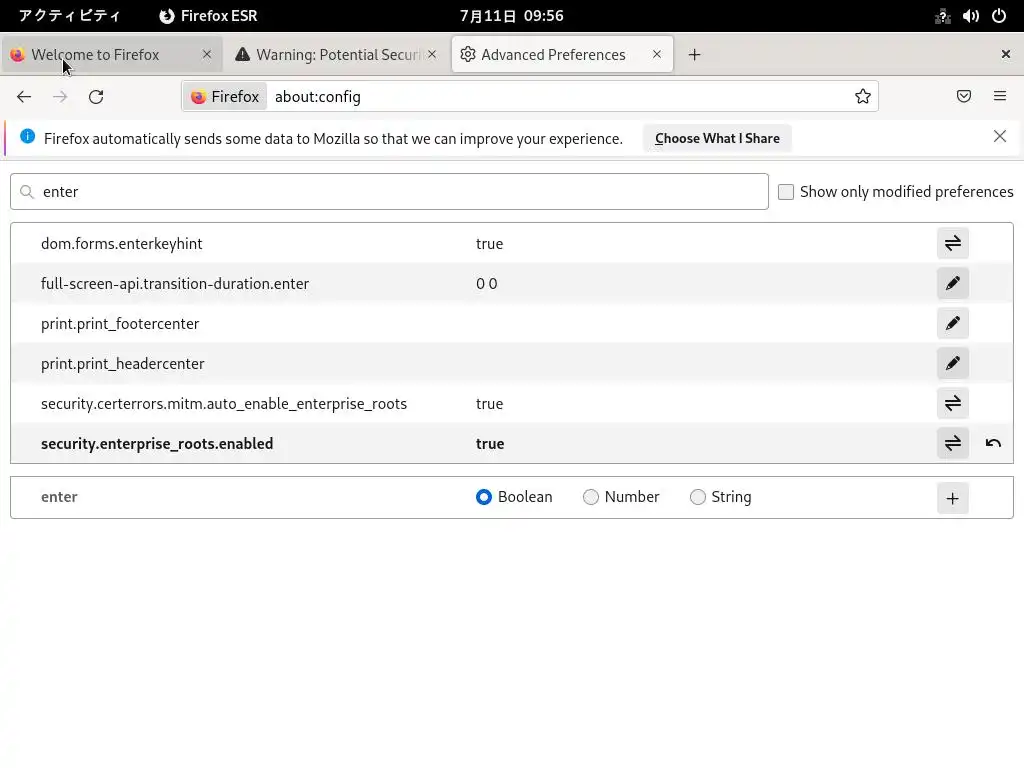Edit full-screen-api.transition-duration.enter value

click(953, 283)
